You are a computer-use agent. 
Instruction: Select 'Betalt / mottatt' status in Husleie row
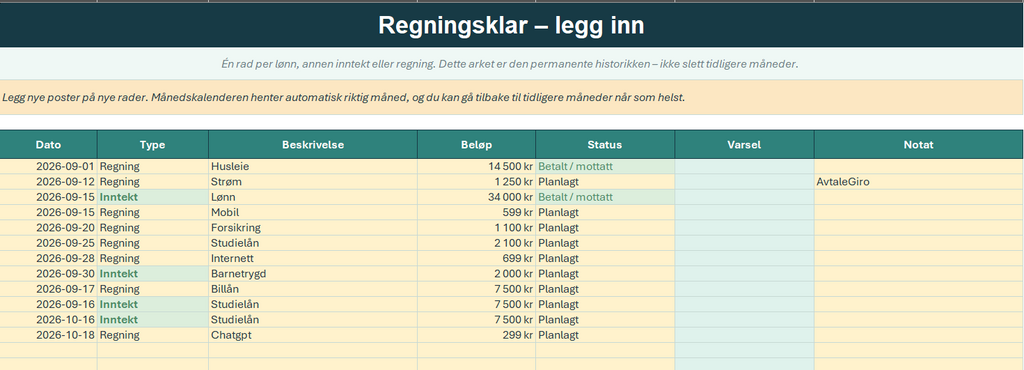(605, 166)
